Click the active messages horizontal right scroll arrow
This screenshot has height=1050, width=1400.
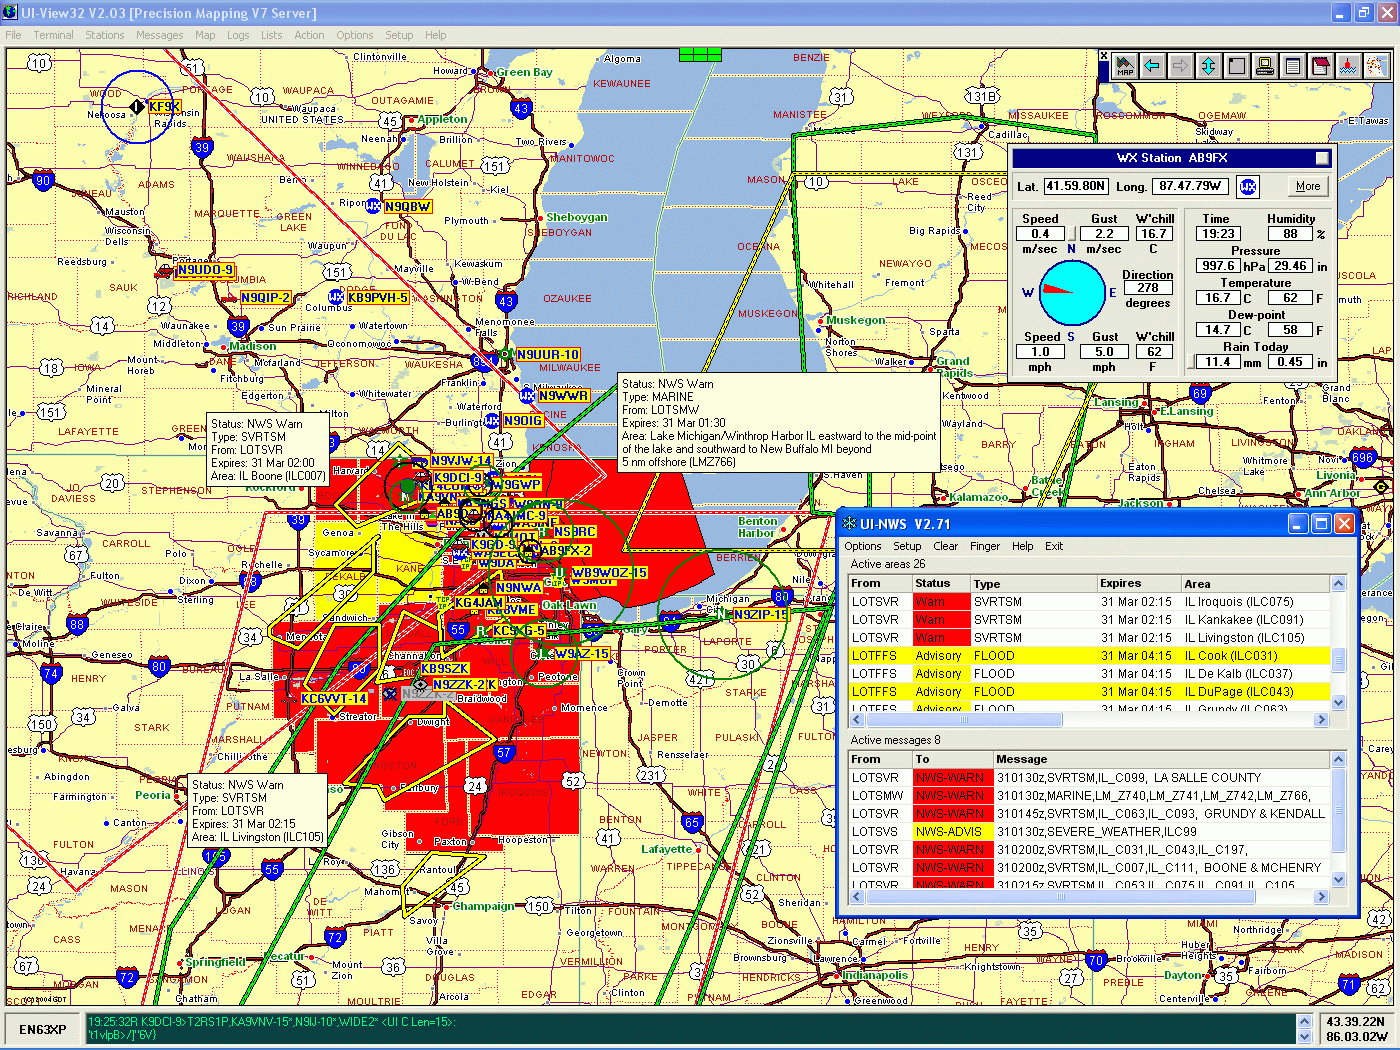coord(1321,896)
